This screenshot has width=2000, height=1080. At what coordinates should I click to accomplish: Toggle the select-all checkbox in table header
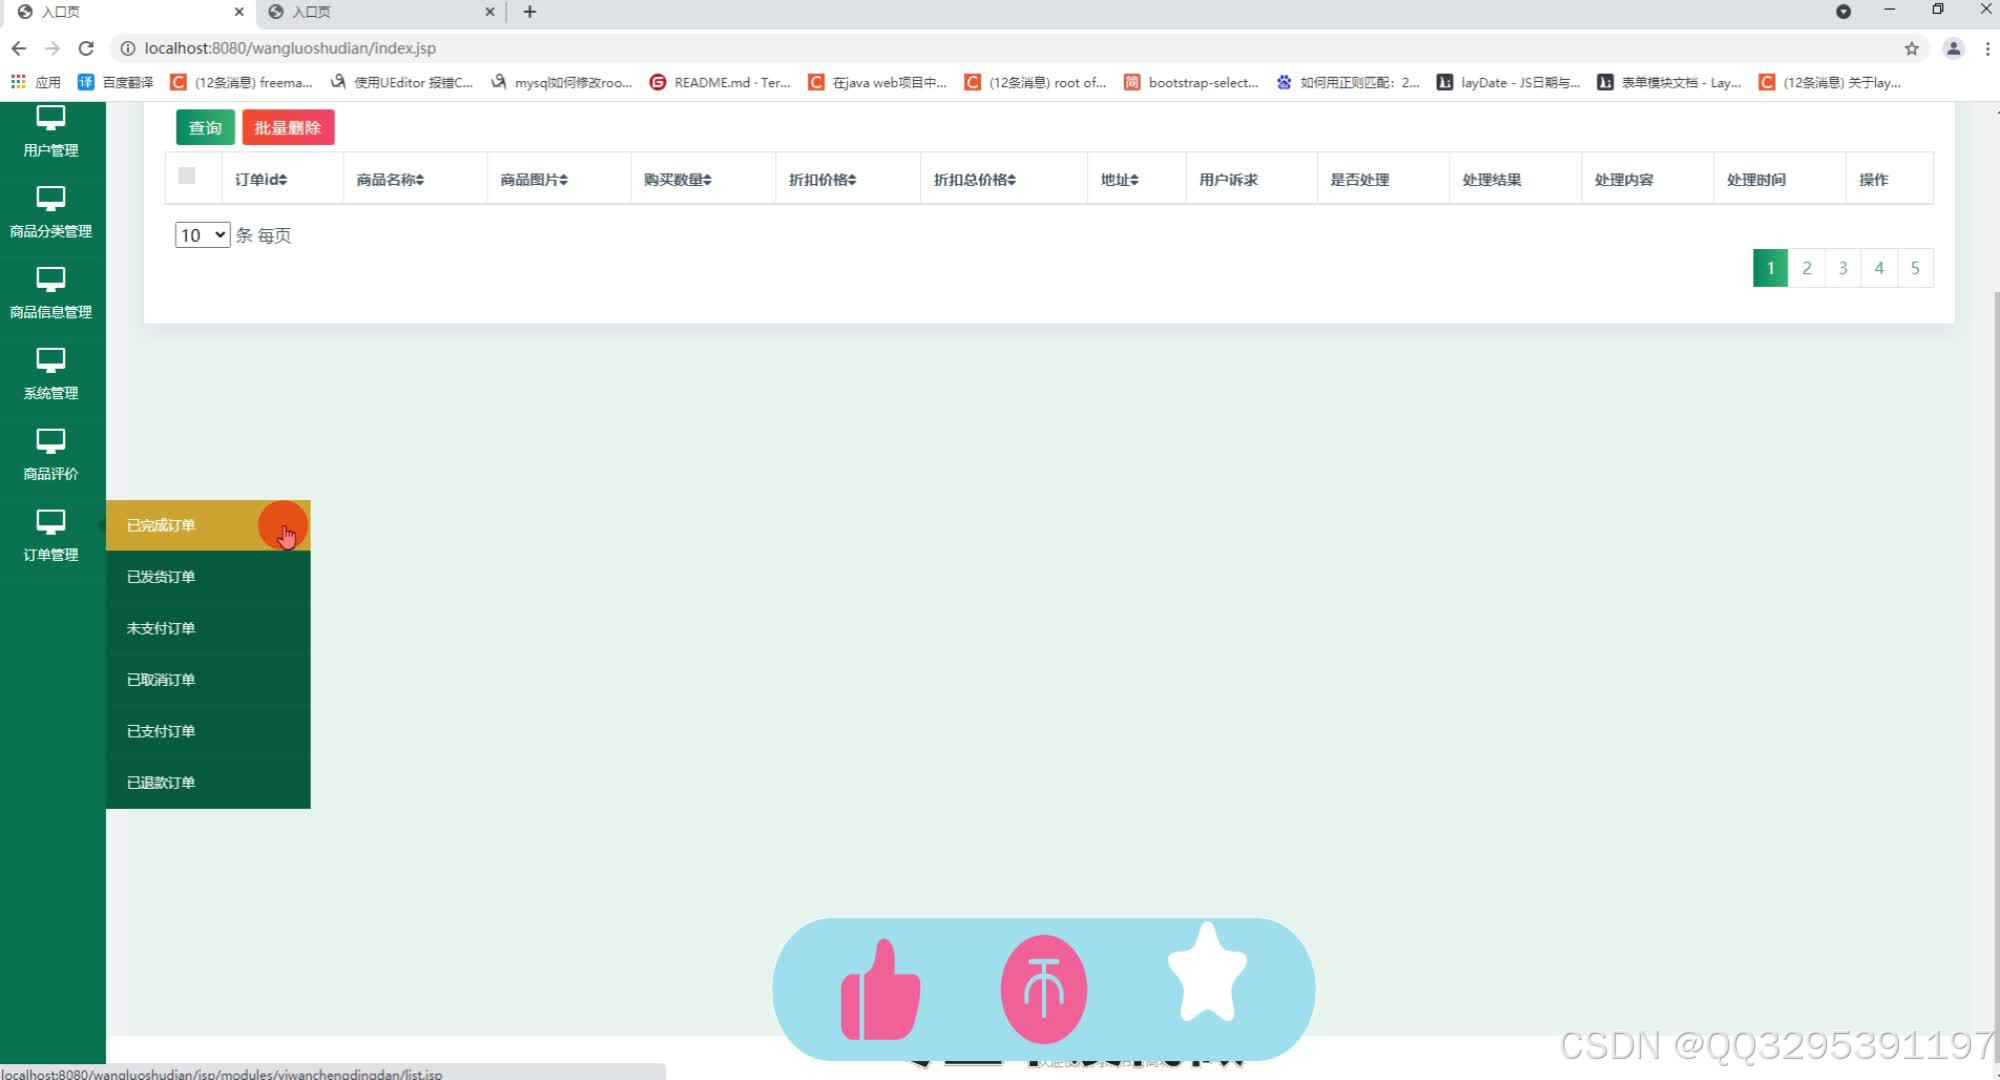tap(187, 176)
